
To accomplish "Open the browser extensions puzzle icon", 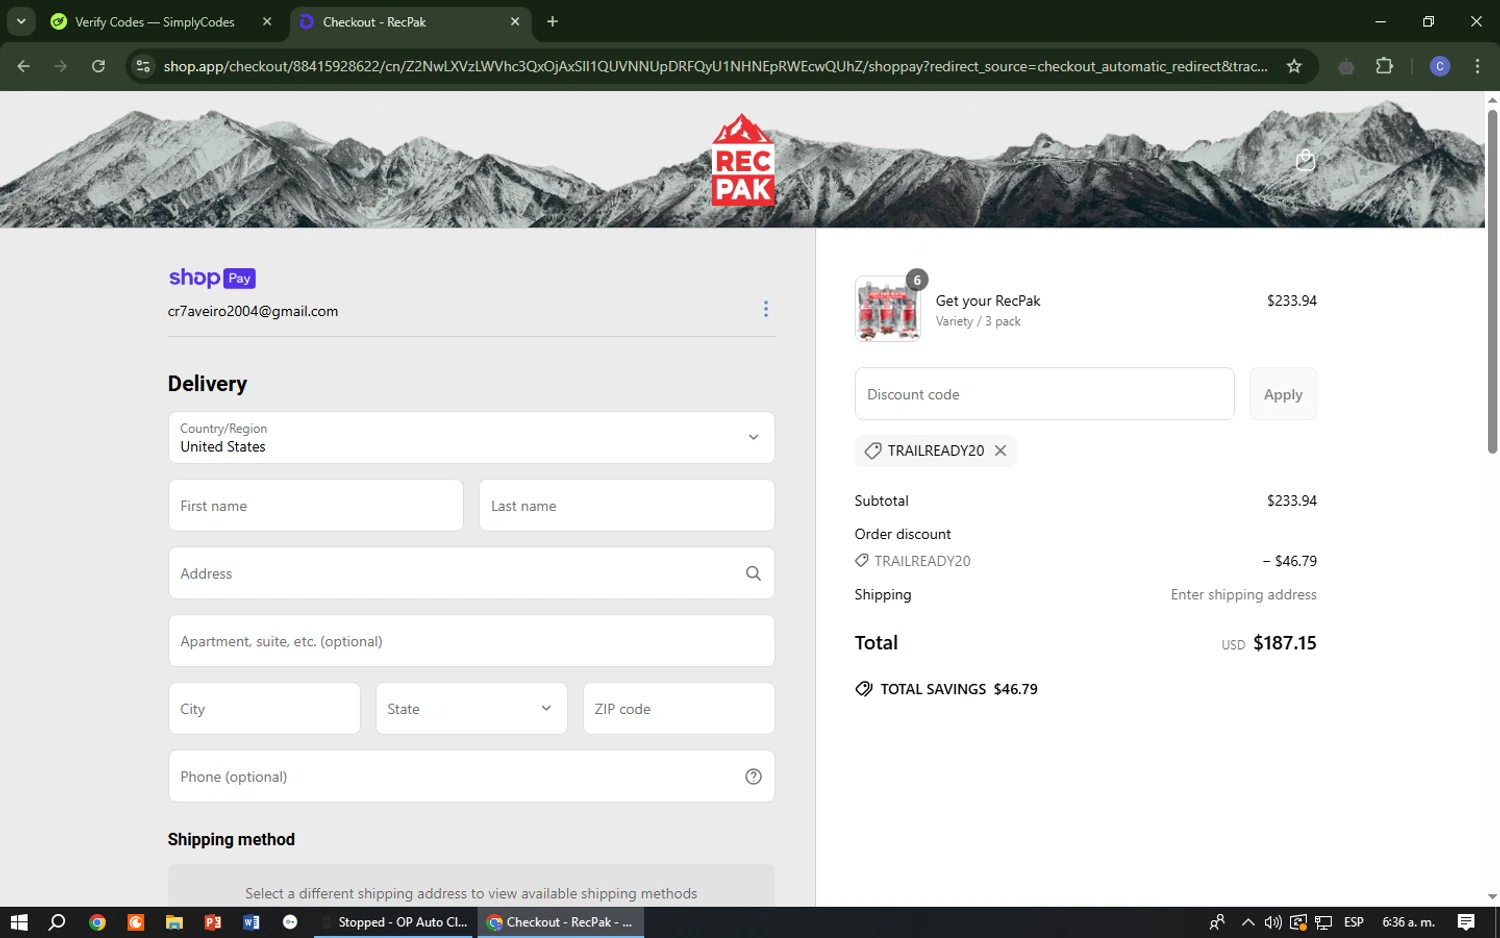I will (1384, 66).
